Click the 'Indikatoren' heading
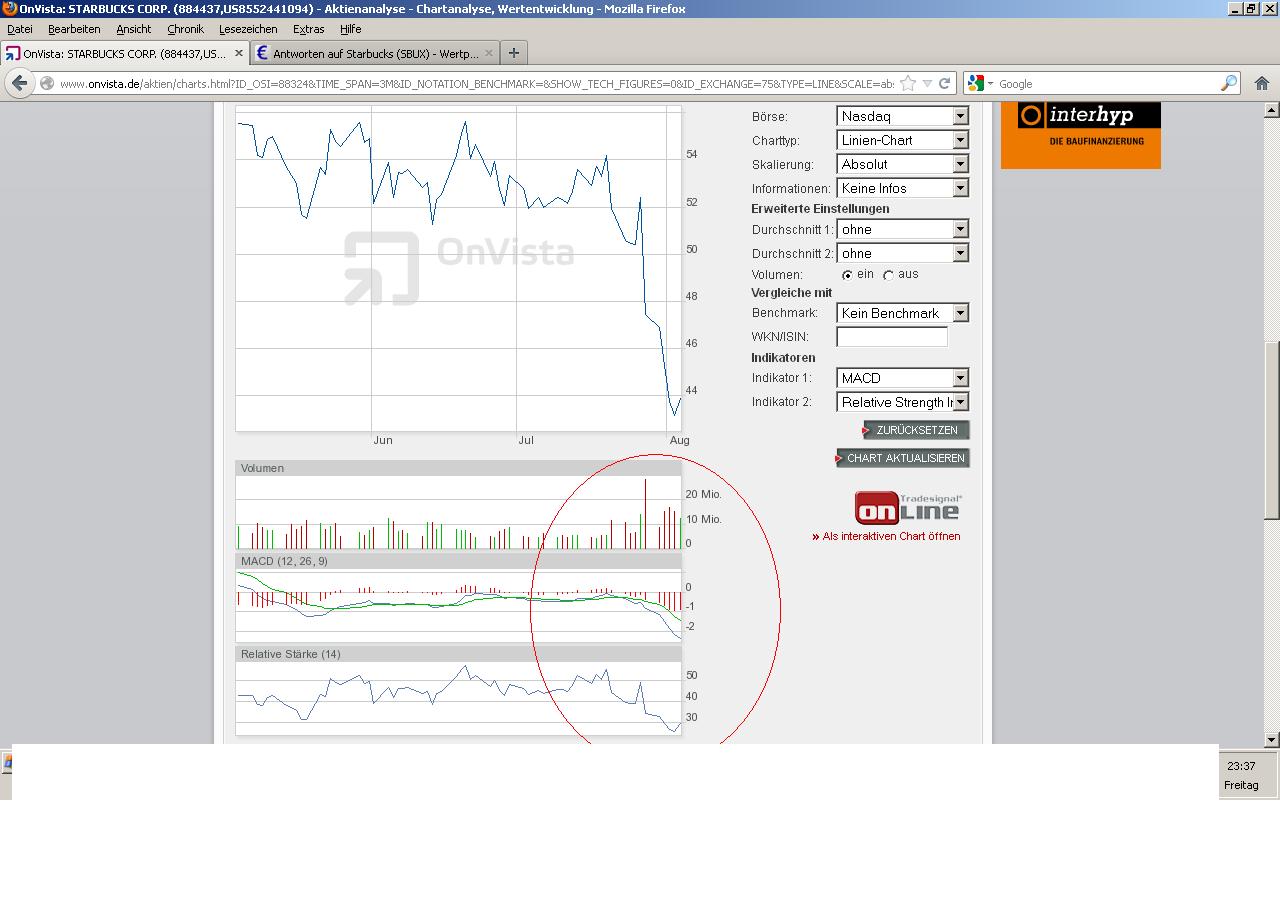The width and height of the screenshot is (1280, 900). [783, 358]
